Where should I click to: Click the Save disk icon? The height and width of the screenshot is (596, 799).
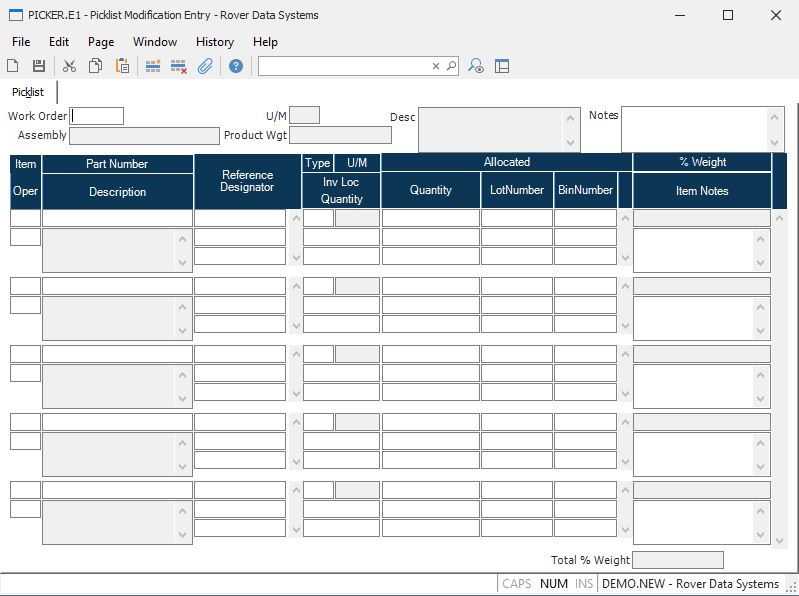click(39, 66)
